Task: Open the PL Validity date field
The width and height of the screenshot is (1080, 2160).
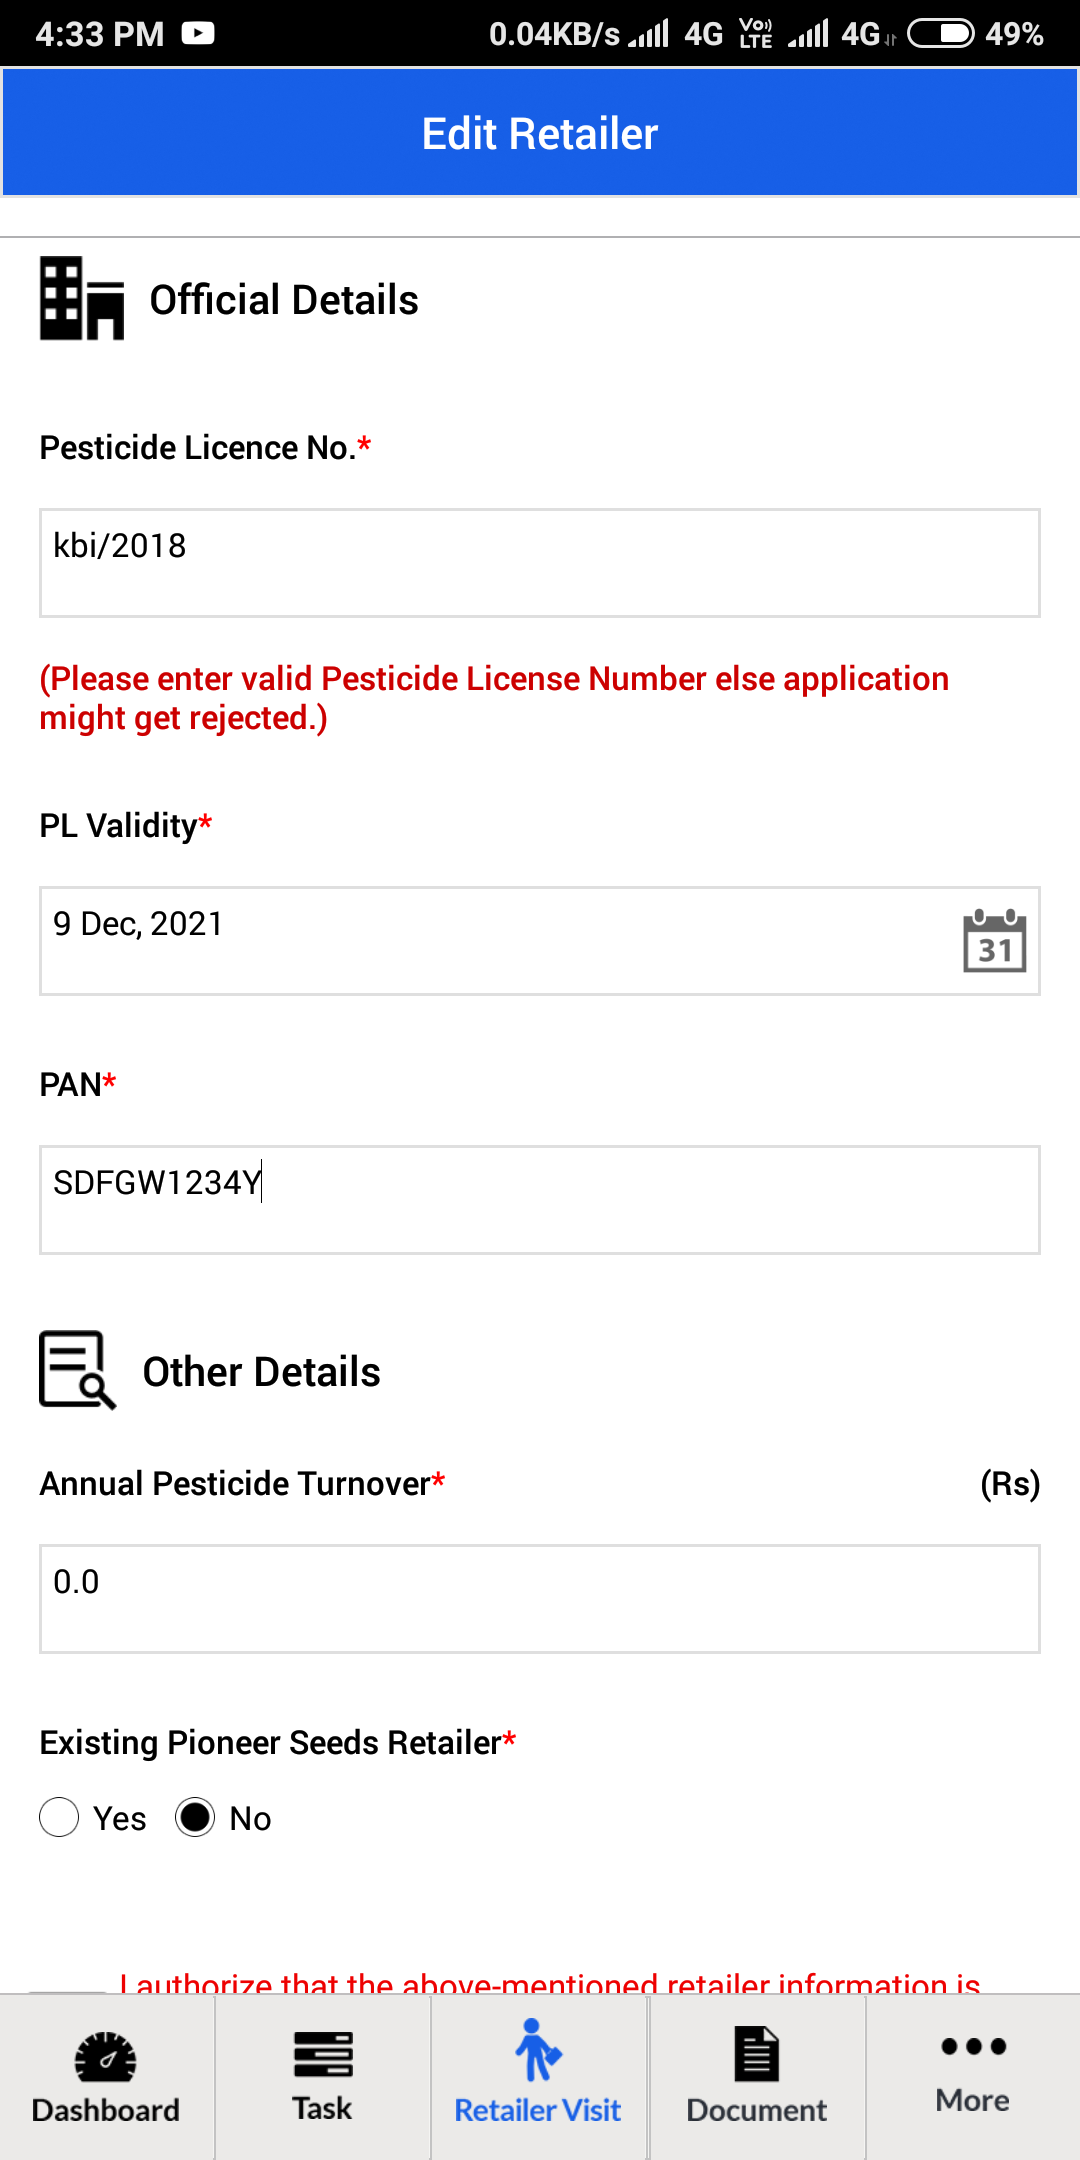Action: (x=540, y=941)
